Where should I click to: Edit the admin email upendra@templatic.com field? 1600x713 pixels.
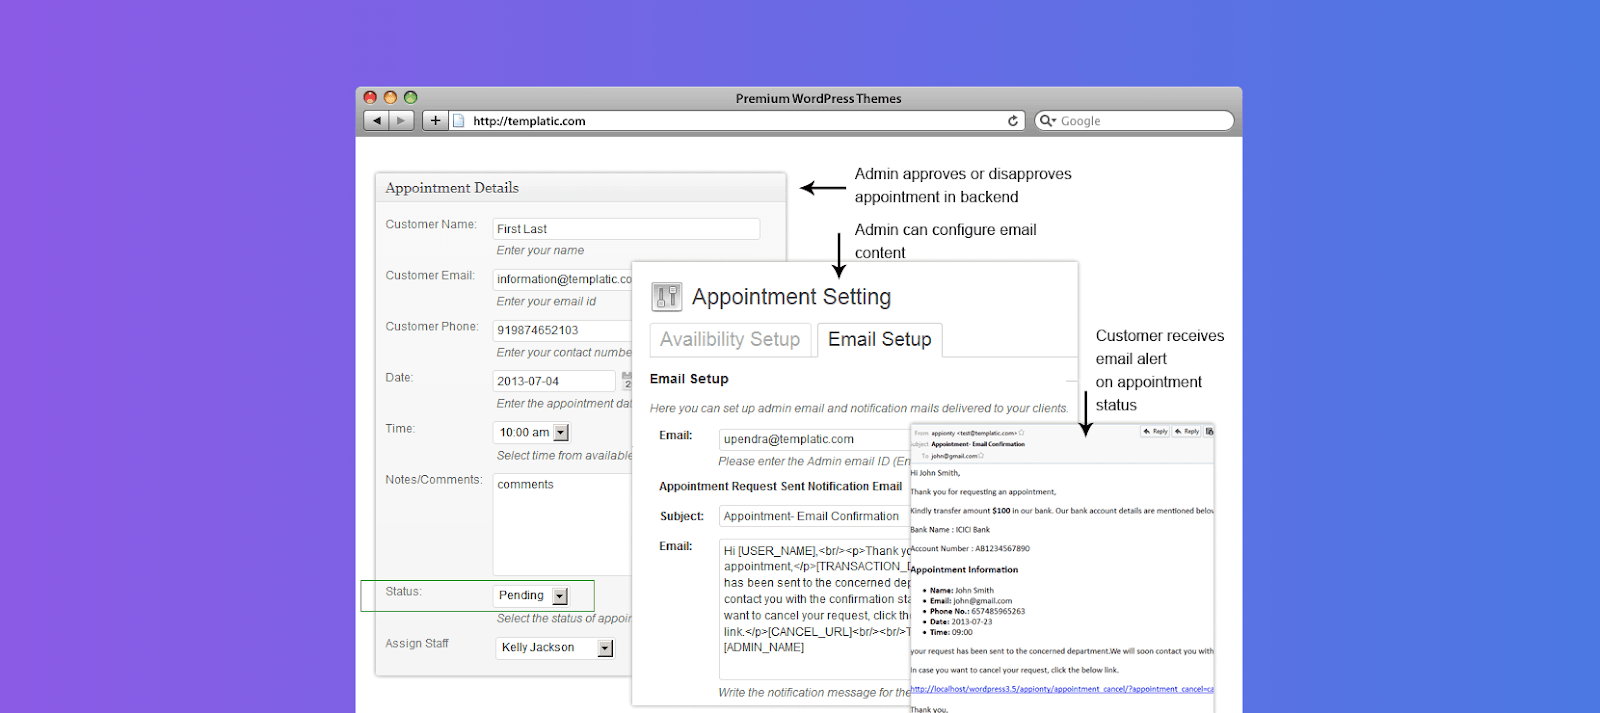pos(814,439)
